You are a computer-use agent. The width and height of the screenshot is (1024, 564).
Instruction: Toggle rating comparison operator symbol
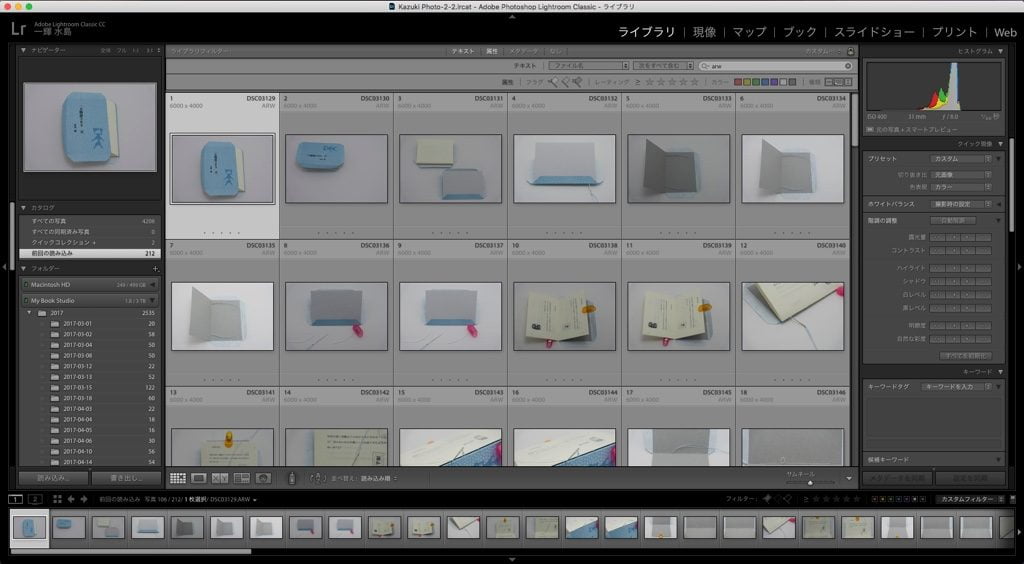[637, 82]
